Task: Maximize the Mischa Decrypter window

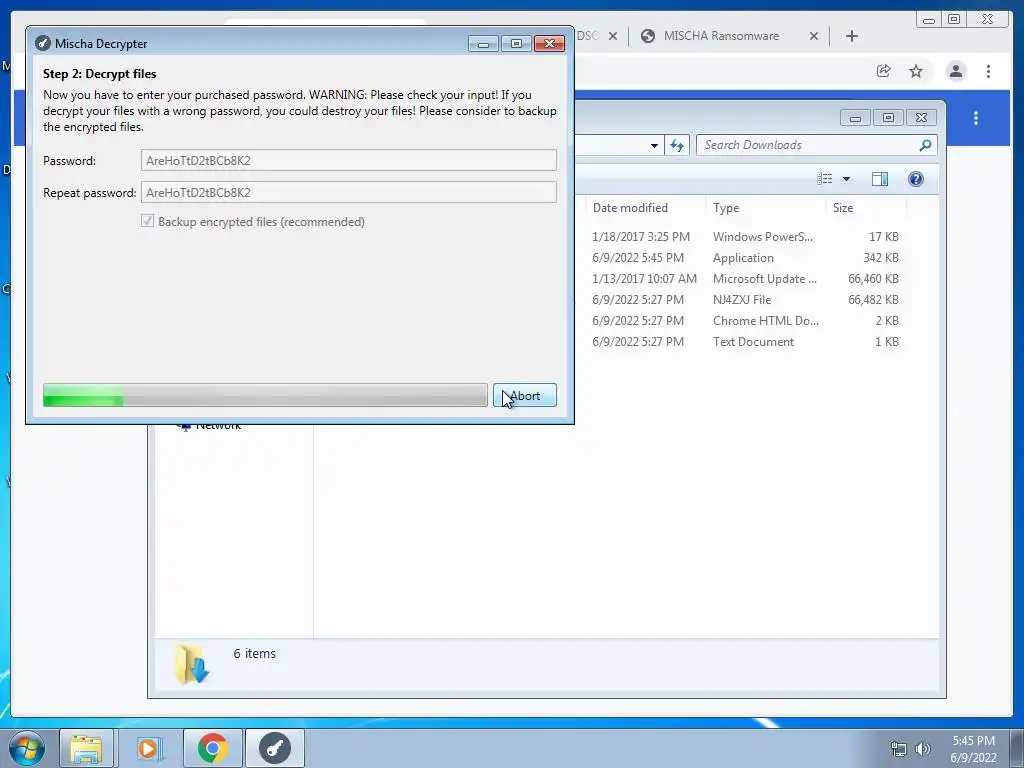Action: click(517, 44)
